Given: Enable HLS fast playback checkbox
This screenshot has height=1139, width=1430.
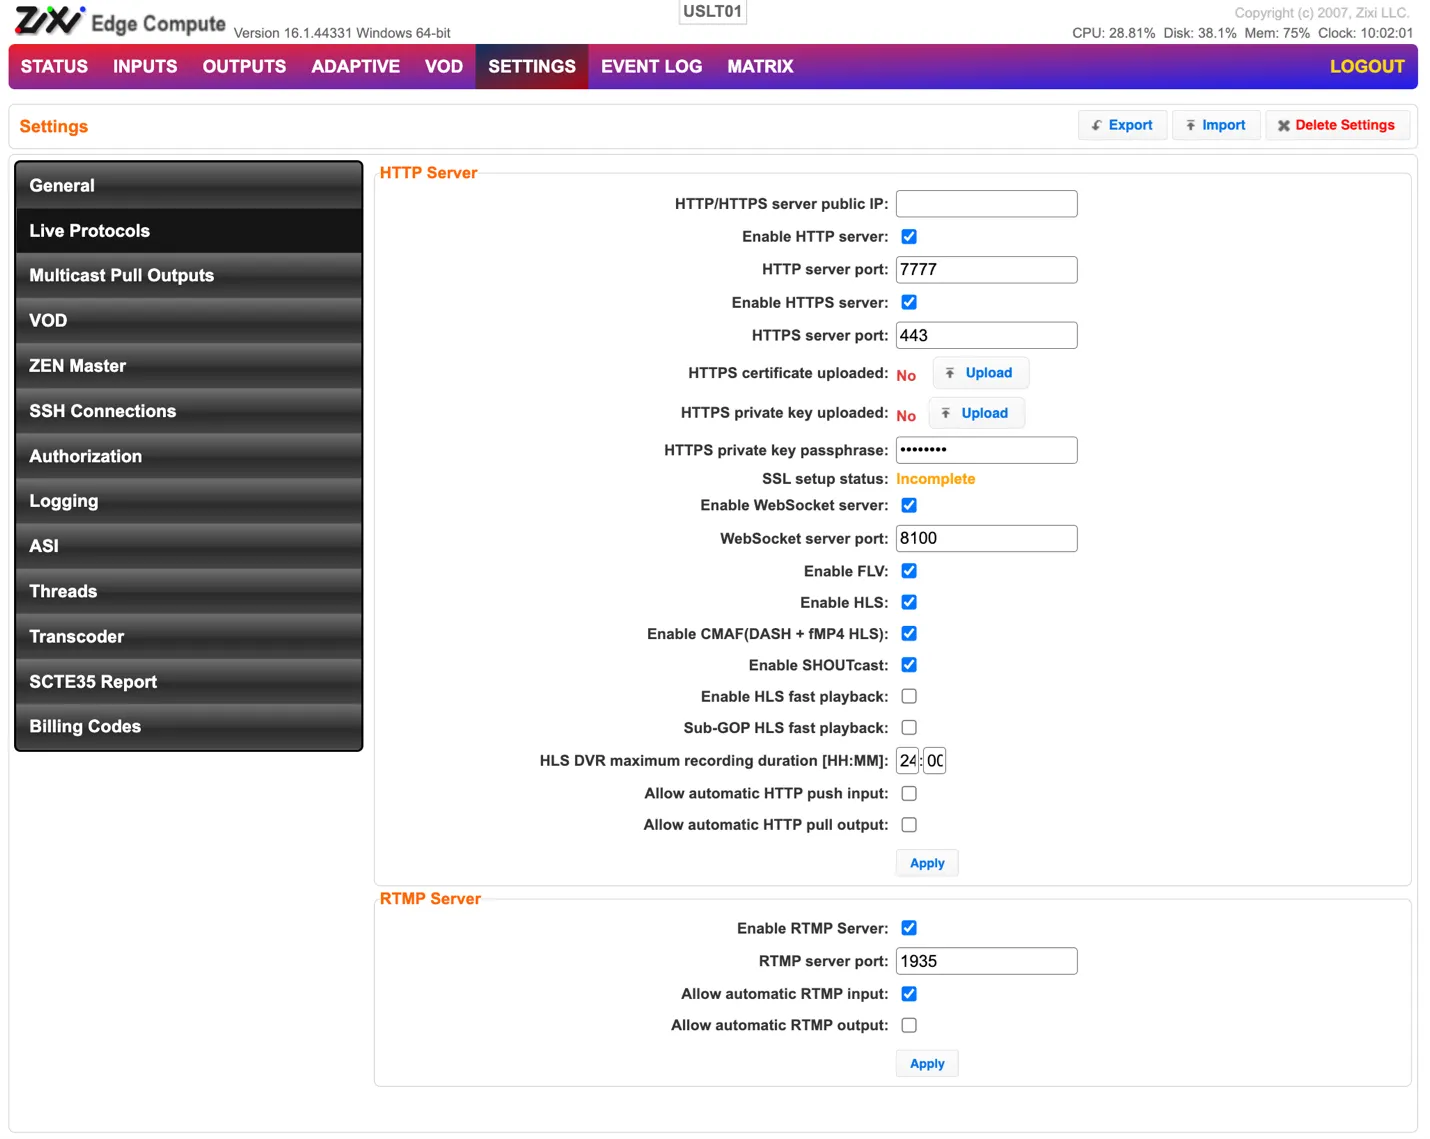Looking at the screenshot, I should [x=909, y=696].
